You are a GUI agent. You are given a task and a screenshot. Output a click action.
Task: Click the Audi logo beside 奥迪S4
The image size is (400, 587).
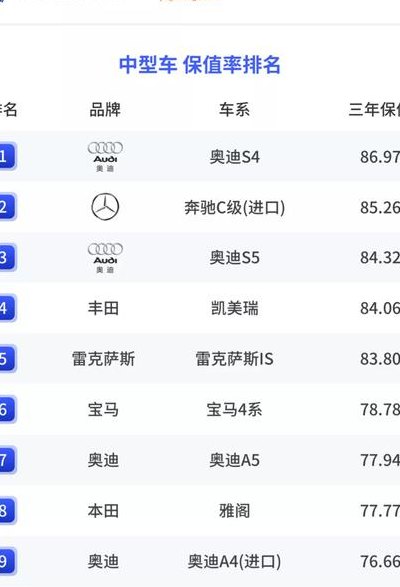coord(105,157)
